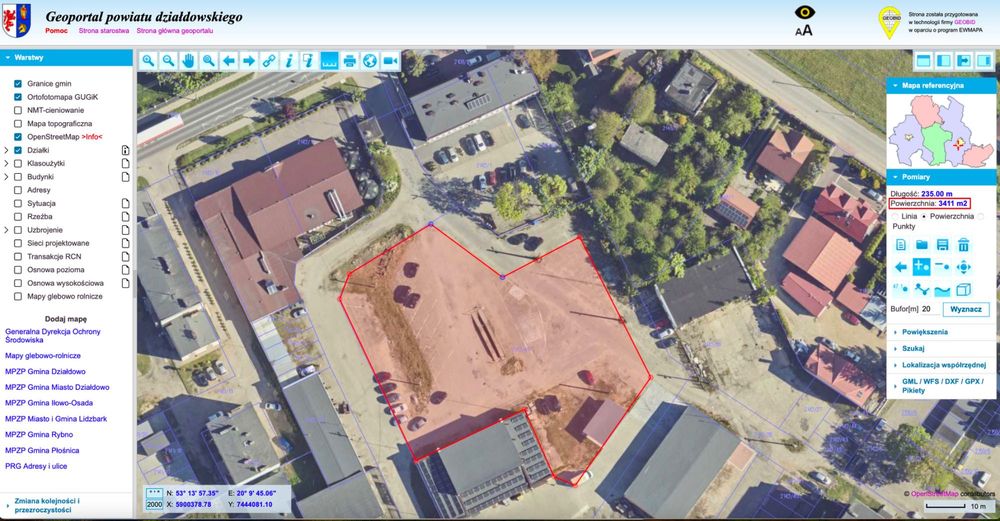Expand the Uzbrojenie layer tree
The image size is (1000, 521).
coord(6,230)
